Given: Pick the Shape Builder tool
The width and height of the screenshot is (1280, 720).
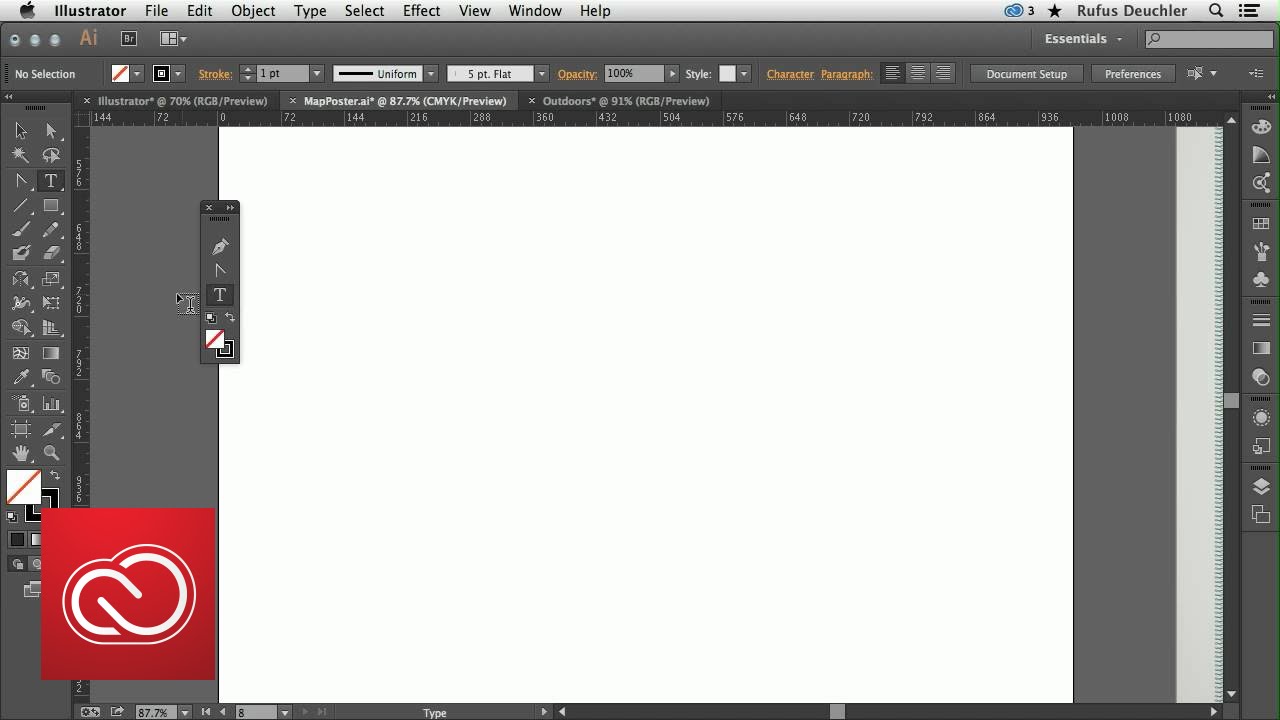Looking at the screenshot, I should coord(21,328).
